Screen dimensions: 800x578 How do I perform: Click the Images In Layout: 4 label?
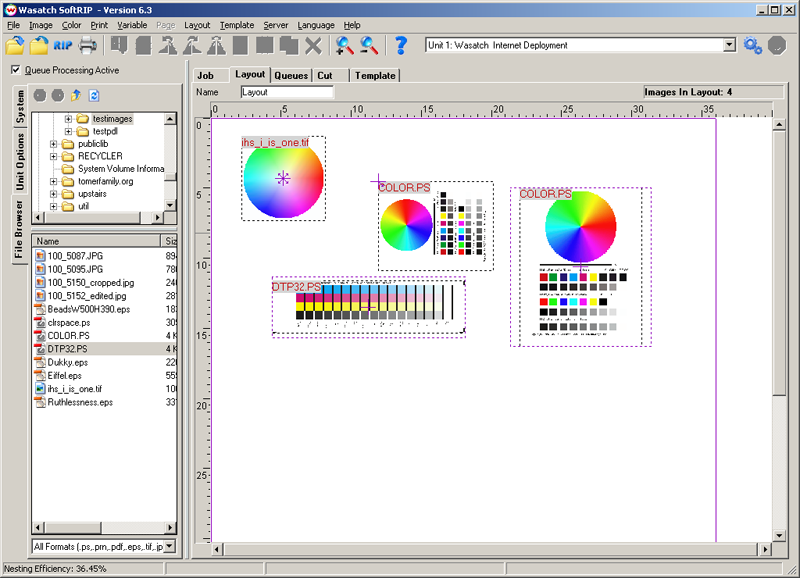(x=688, y=92)
